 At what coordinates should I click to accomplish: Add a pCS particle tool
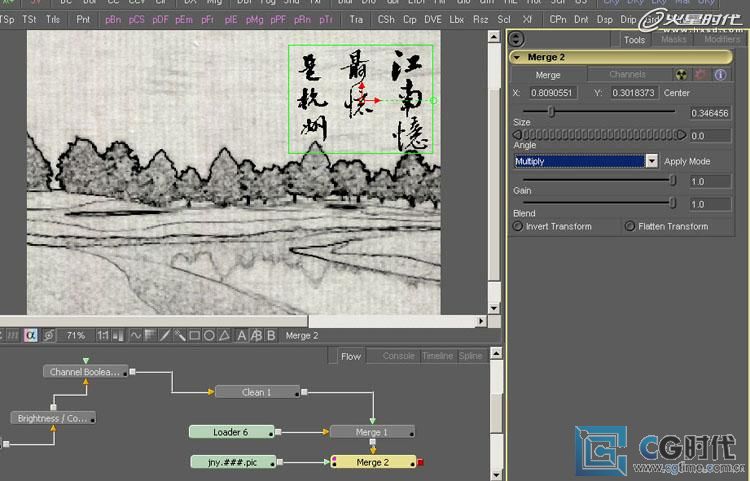(136, 20)
